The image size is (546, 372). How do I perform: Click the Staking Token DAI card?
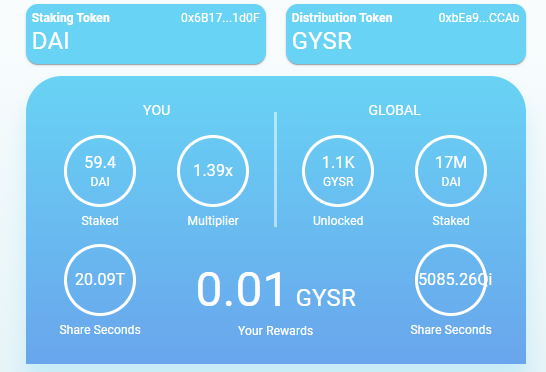tap(146, 34)
